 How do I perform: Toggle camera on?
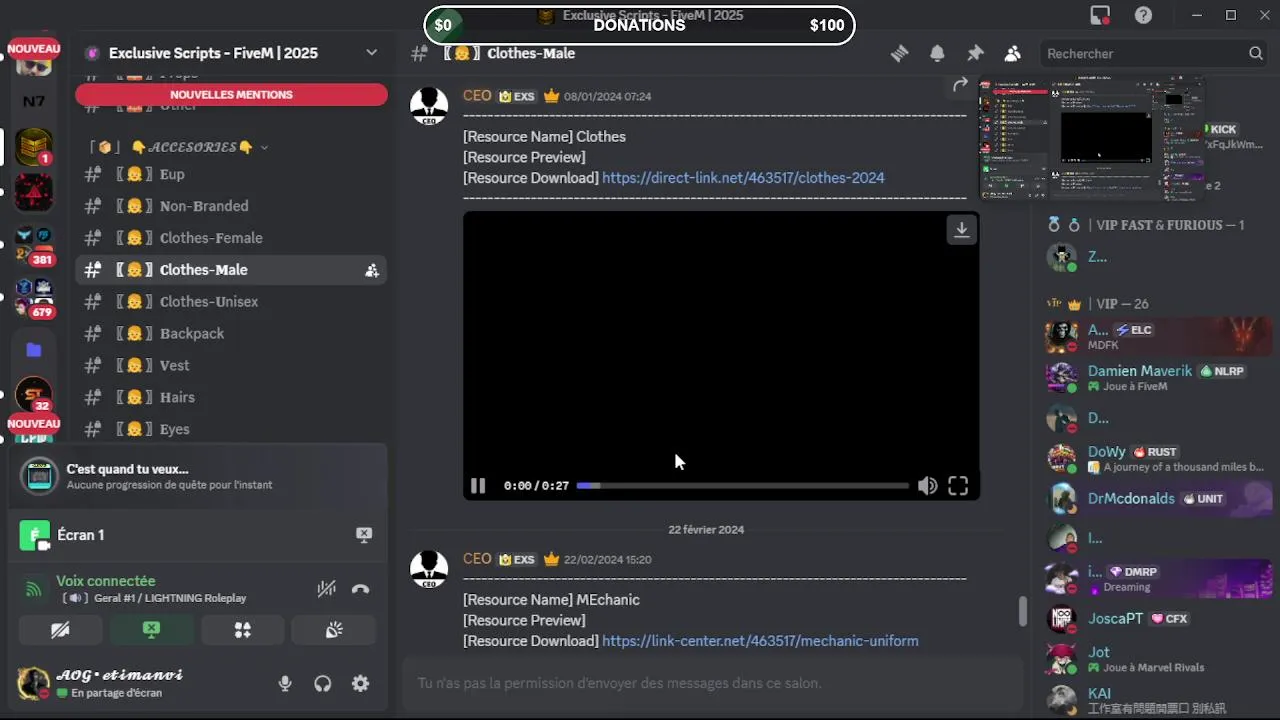tap(60, 630)
